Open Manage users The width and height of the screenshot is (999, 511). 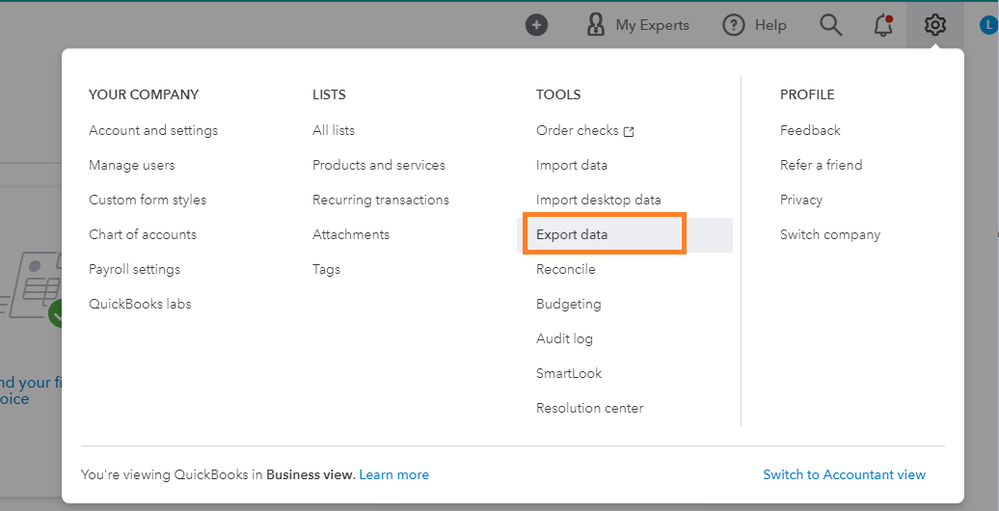132,165
